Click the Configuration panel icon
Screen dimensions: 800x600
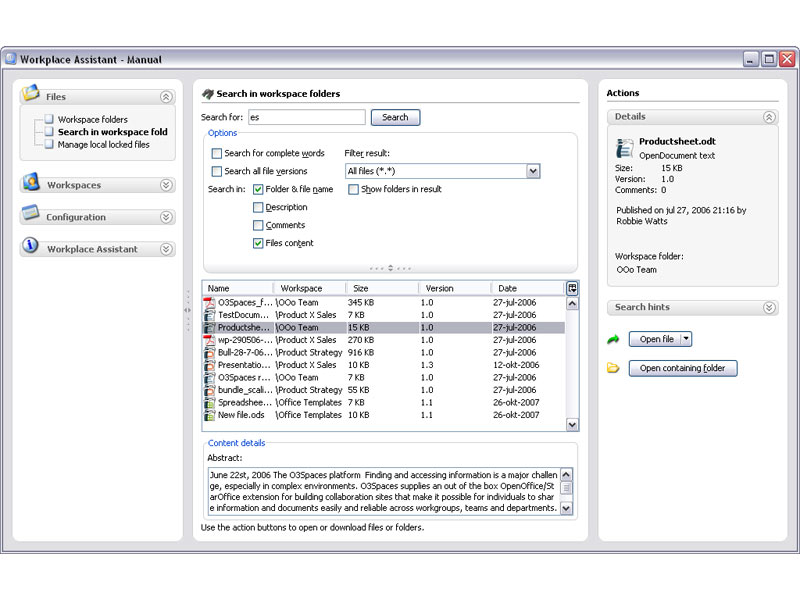coord(30,214)
